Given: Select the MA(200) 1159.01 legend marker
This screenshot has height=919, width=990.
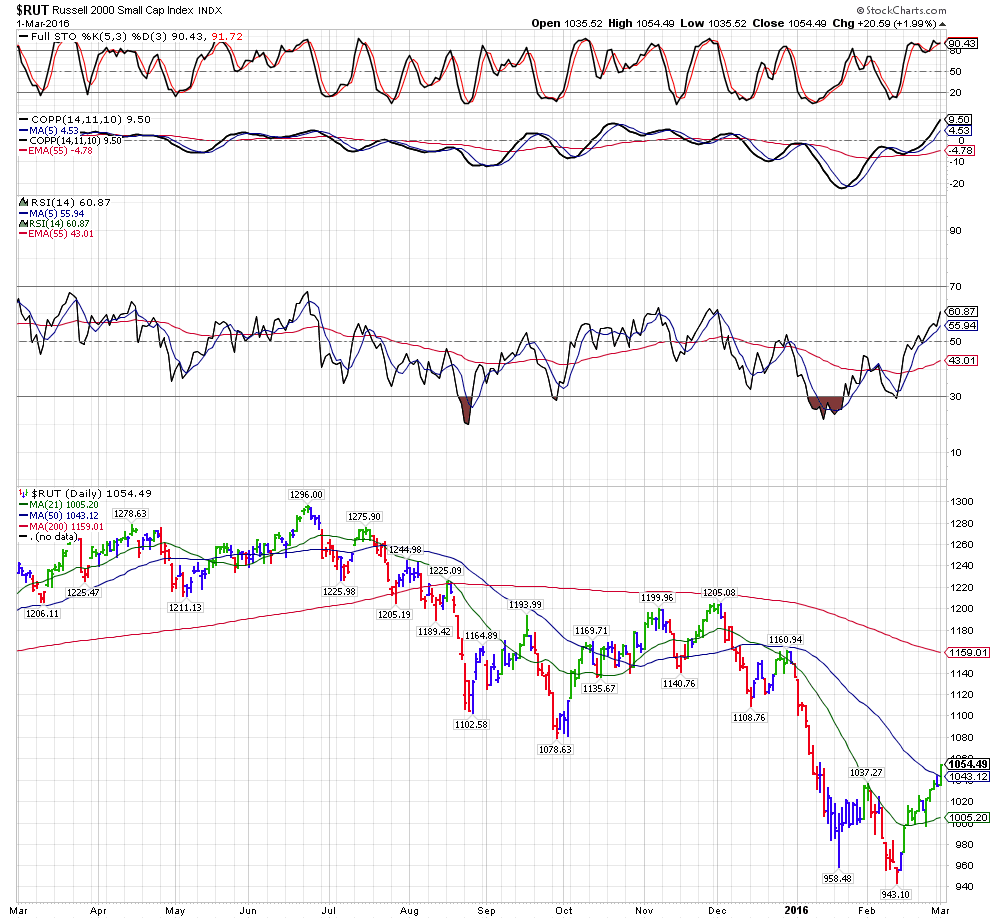Looking at the screenshot, I should click(x=23, y=527).
